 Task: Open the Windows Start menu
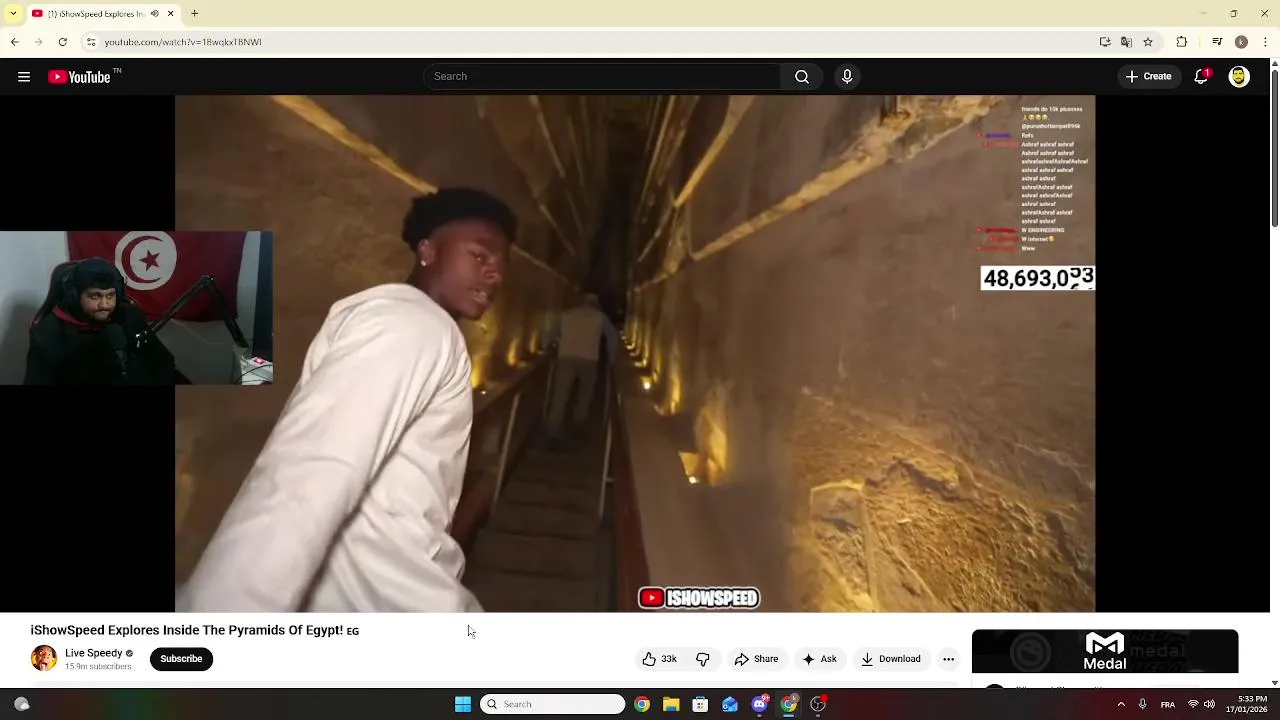[463, 704]
